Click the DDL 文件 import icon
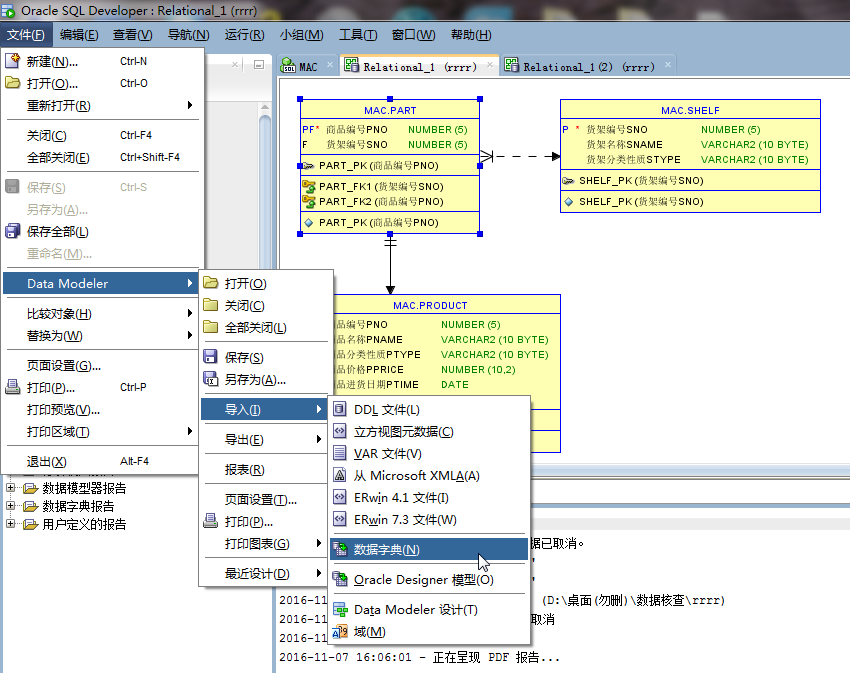The height and width of the screenshot is (673, 850). coord(340,409)
